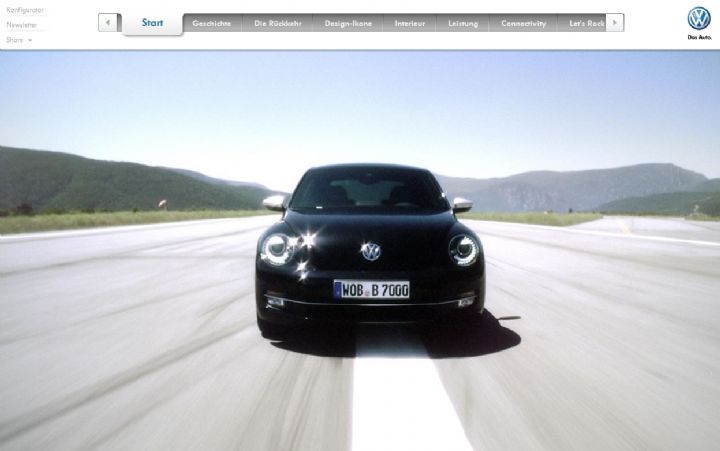Open the Newsletter link
This screenshot has width=720, height=451.
coord(21,25)
